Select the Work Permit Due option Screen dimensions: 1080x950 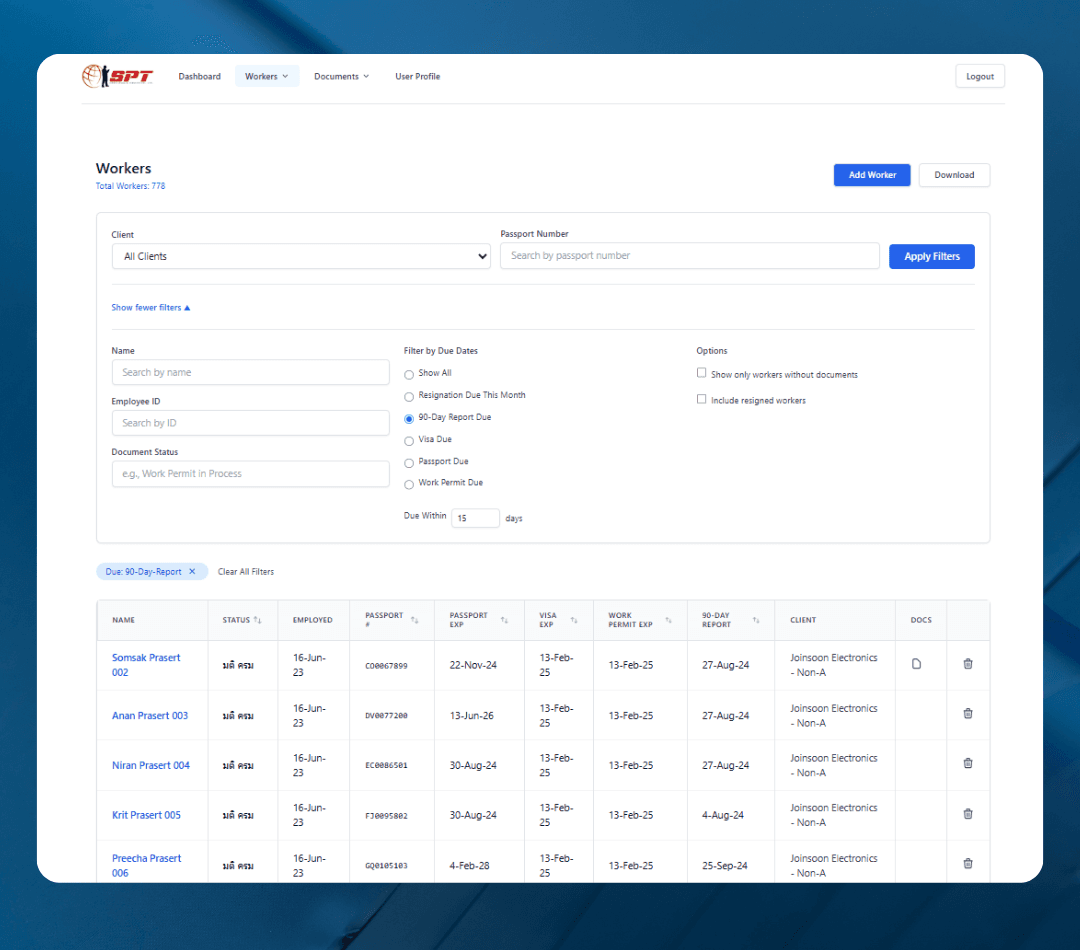click(409, 485)
